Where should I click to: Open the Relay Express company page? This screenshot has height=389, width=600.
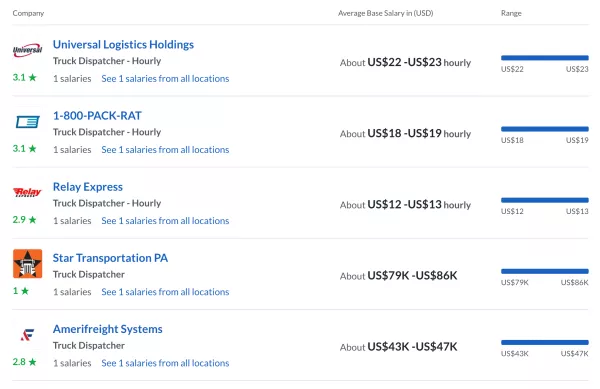(x=88, y=187)
